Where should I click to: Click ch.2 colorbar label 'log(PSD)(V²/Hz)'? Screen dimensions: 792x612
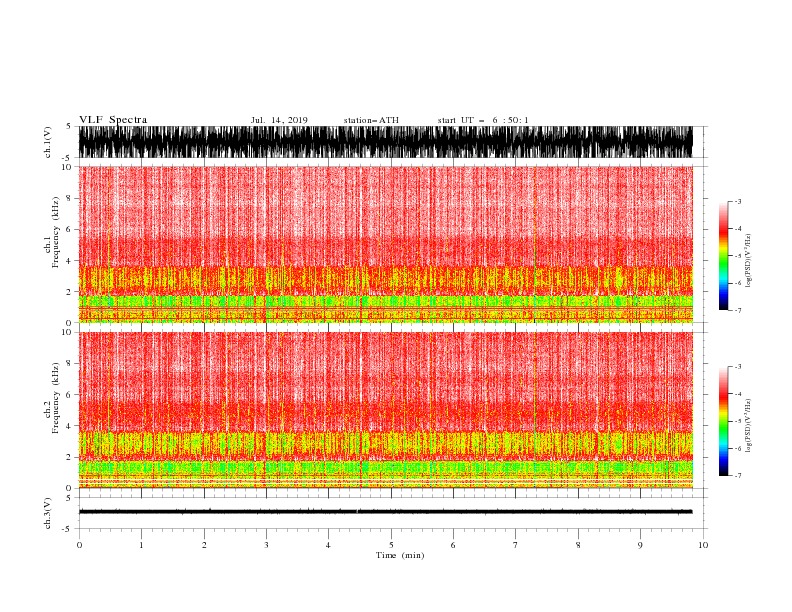tap(749, 425)
